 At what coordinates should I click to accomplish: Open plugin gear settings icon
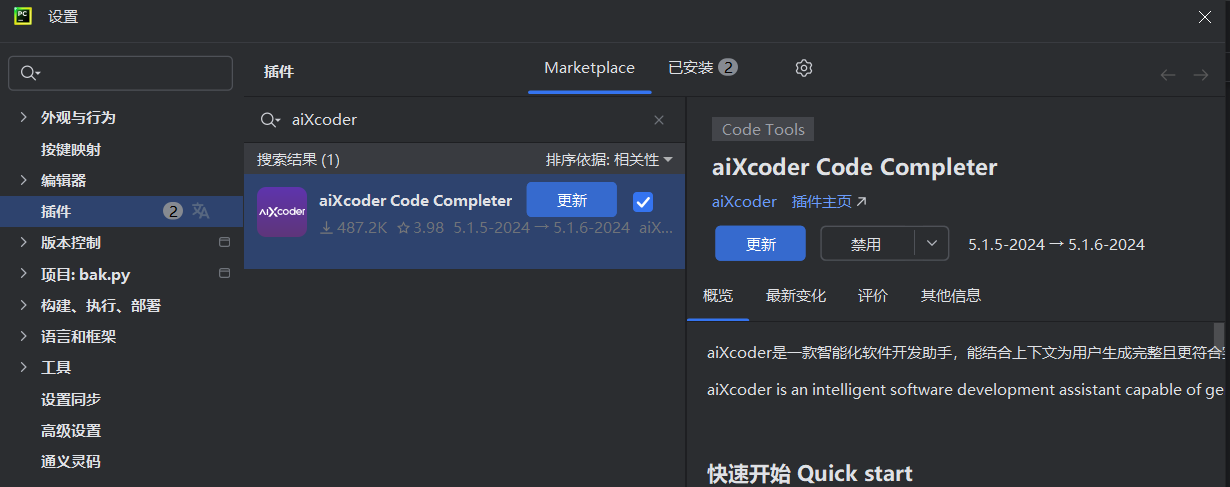click(804, 68)
